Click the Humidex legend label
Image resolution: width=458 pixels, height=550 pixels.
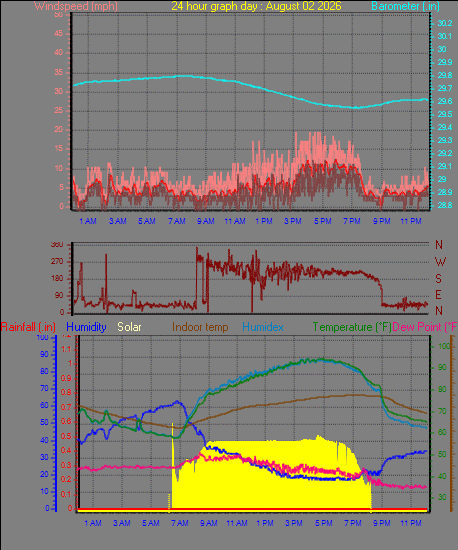coord(263,327)
